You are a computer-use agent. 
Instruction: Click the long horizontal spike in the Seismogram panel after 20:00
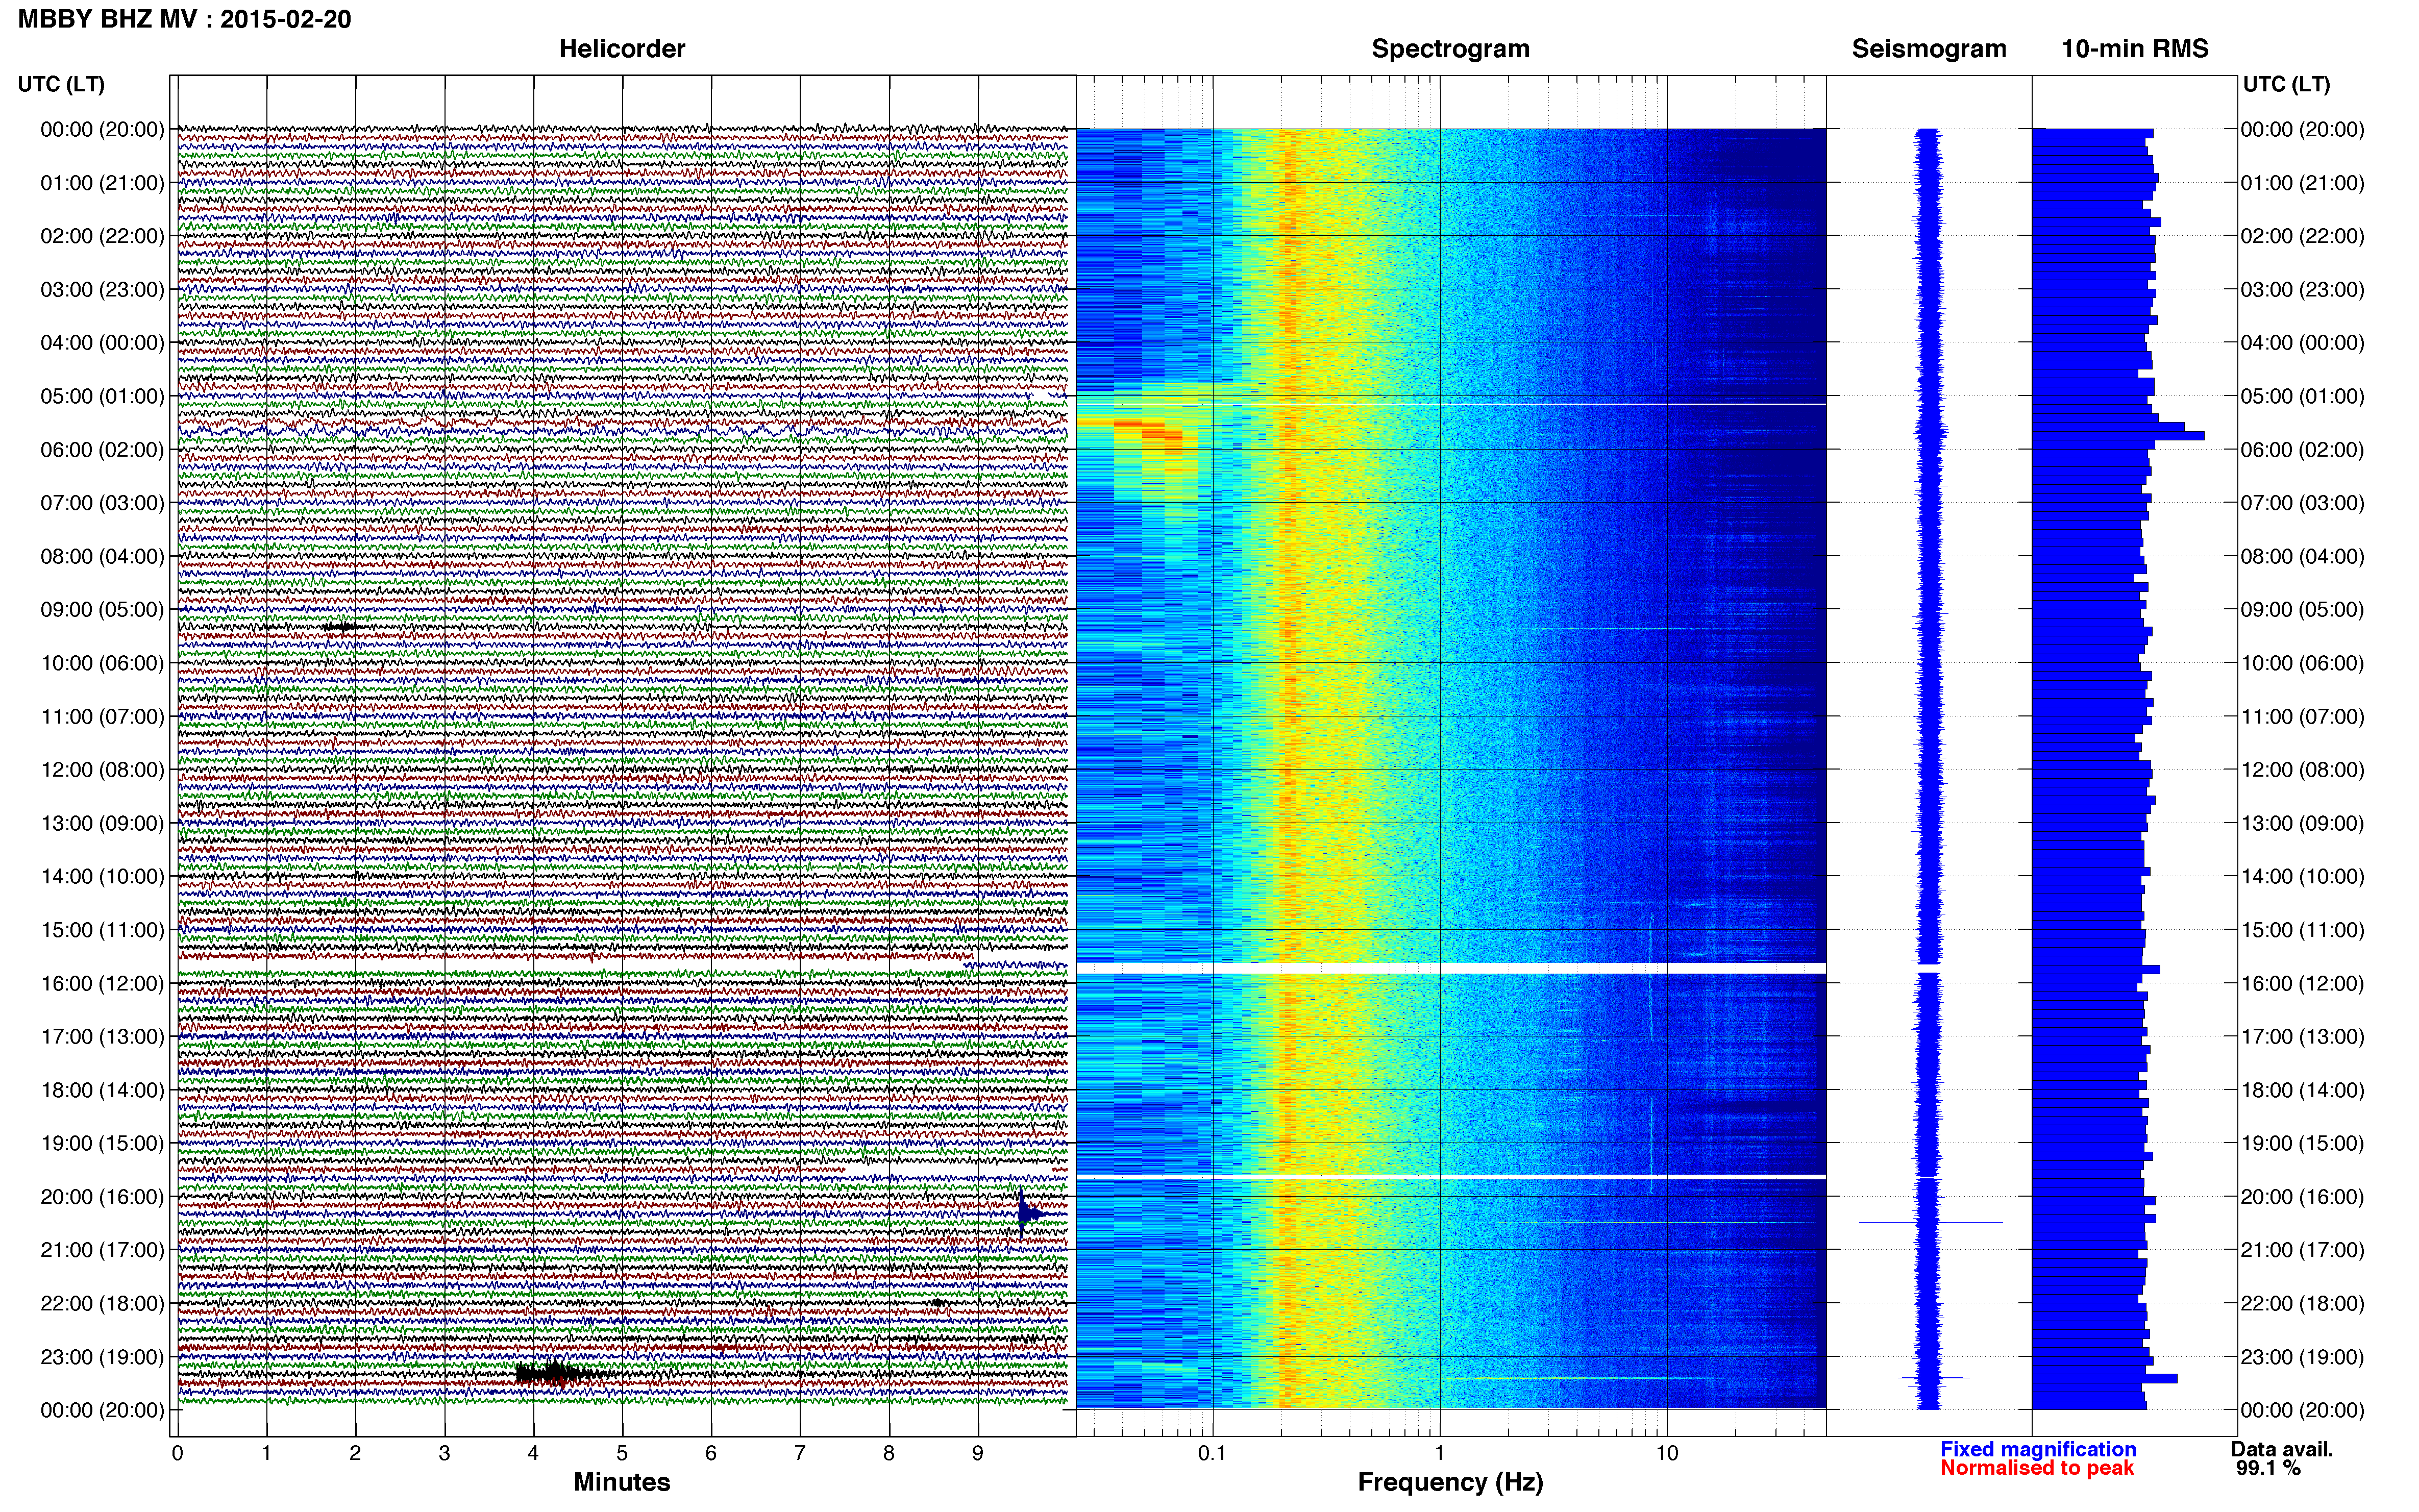[1930, 1222]
